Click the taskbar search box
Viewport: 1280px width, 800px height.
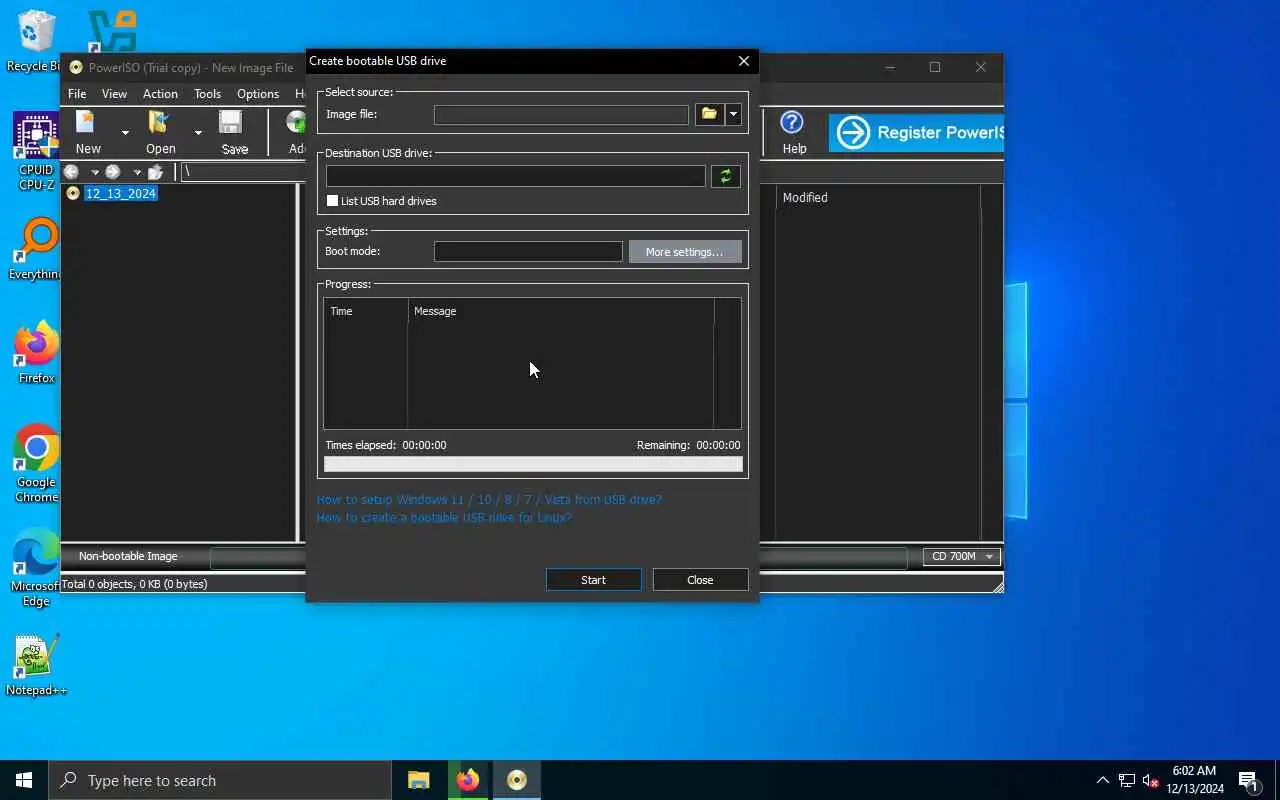click(220, 780)
